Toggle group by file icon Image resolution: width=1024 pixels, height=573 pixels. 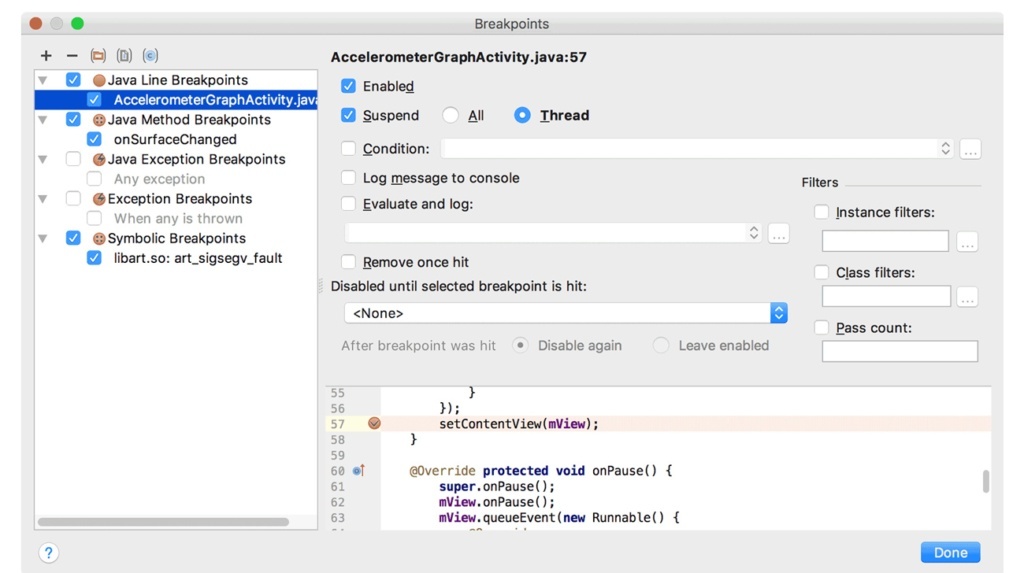tap(124, 56)
